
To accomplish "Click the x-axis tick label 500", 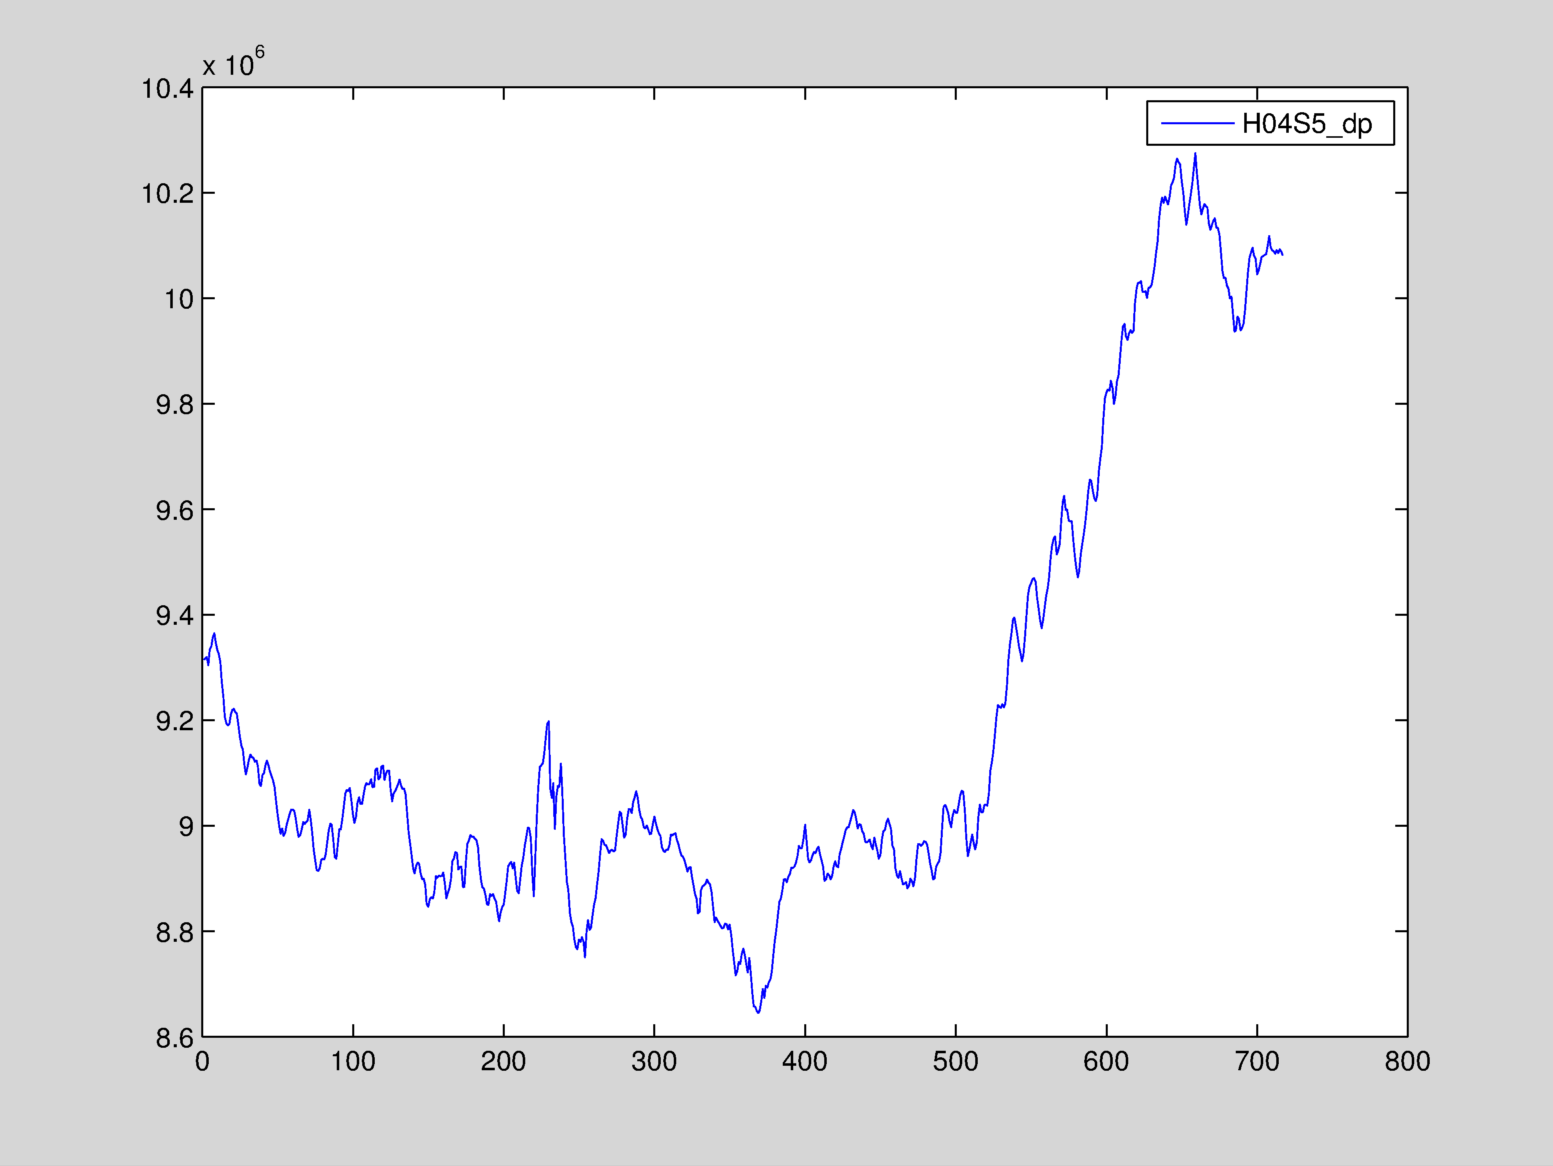I will [x=955, y=1062].
